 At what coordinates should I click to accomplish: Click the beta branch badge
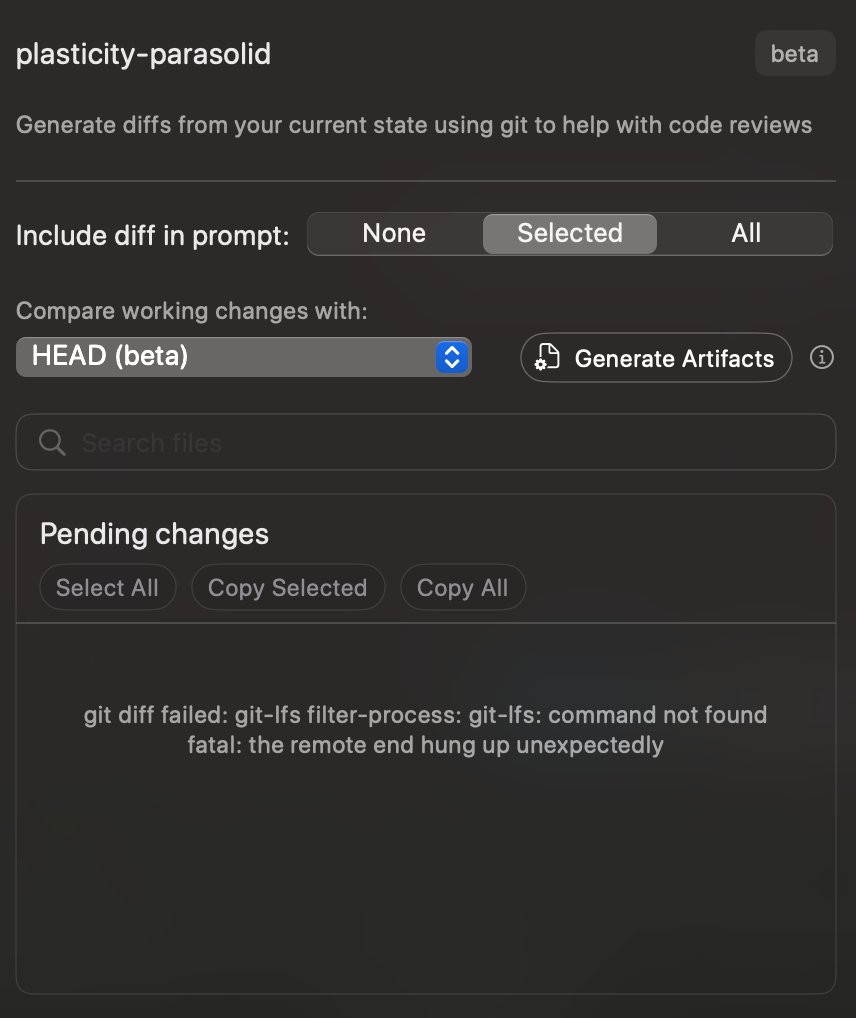(794, 53)
